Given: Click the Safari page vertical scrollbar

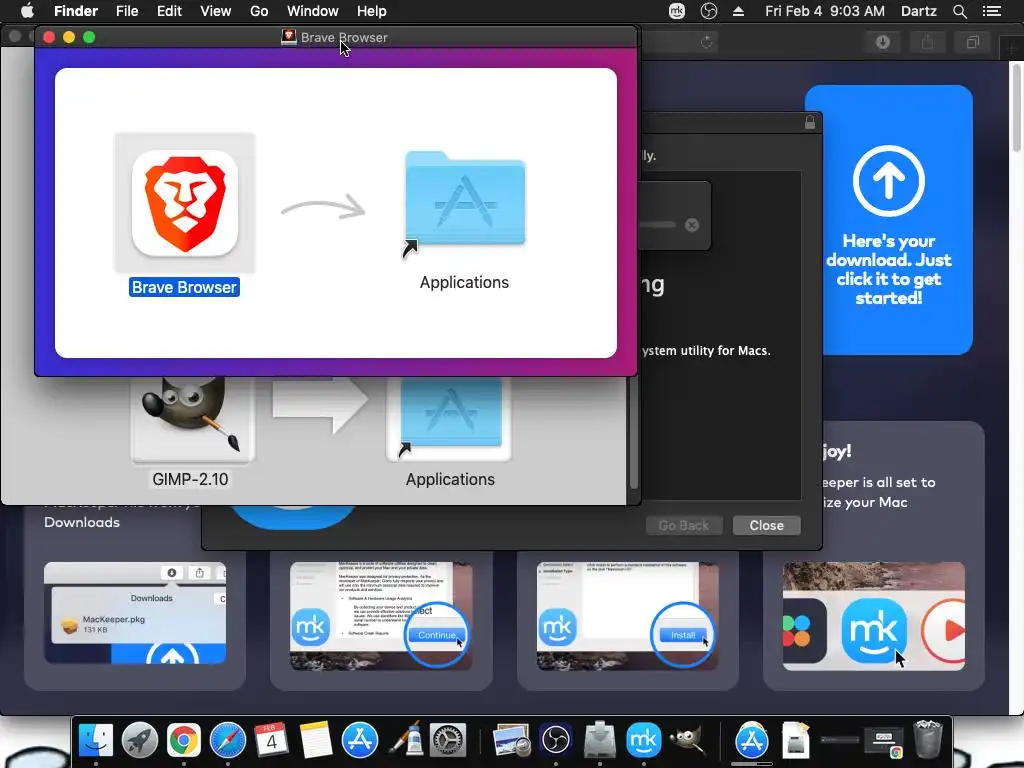Looking at the screenshot, I should 1016,108.
